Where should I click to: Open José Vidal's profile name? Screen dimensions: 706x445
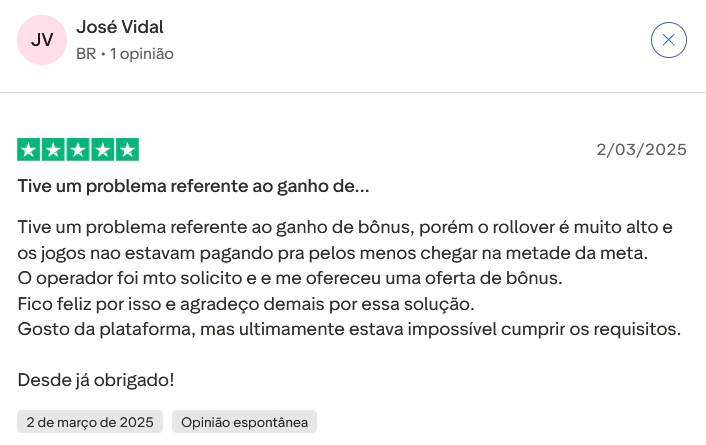[119, 27]
